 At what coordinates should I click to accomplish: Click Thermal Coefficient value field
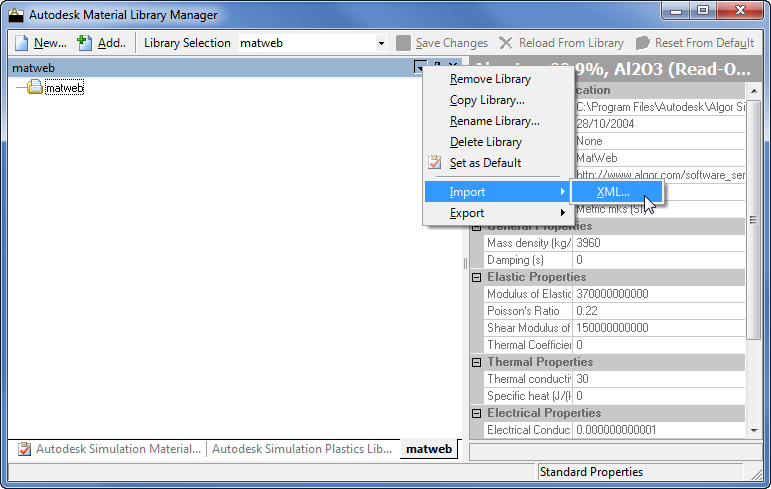click(659, 345)
